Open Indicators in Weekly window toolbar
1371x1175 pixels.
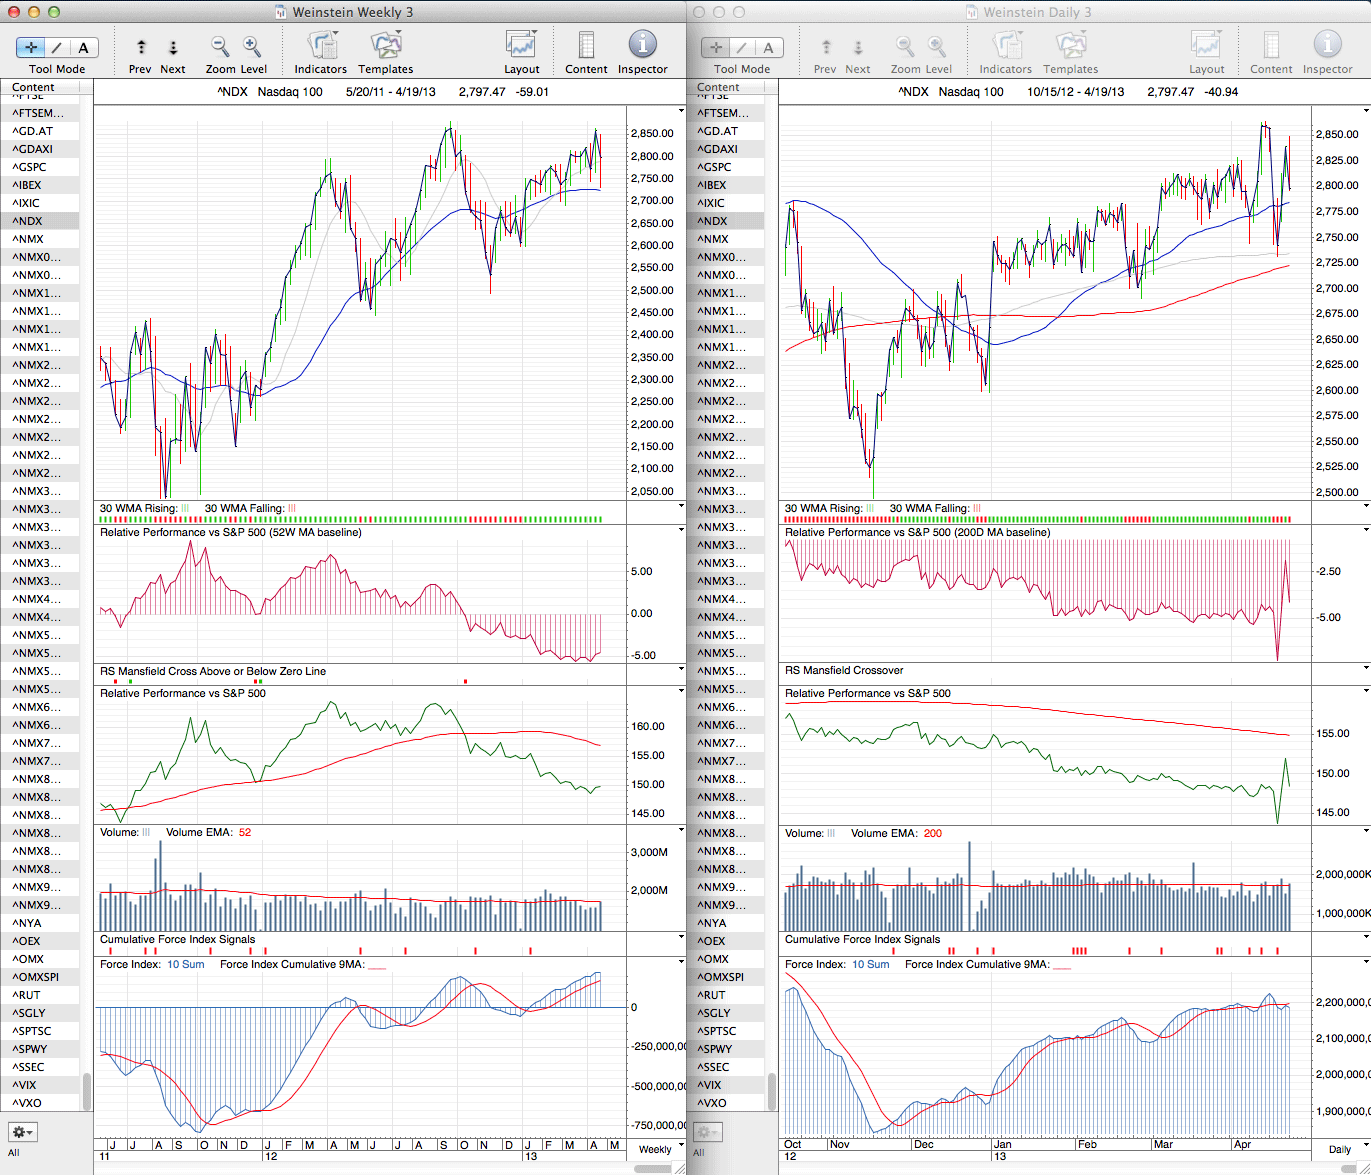click(x=321, y=46)
